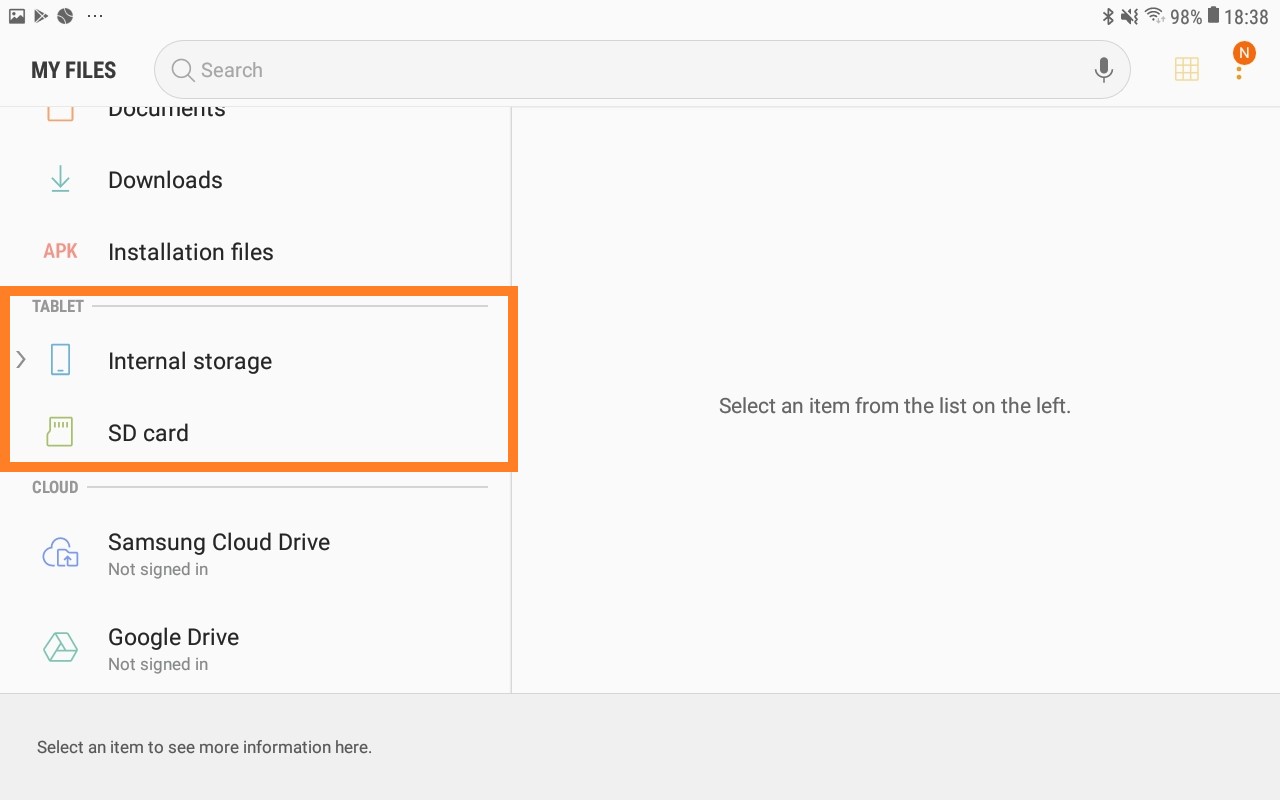
Task: Click the Downloads arrow icon
Action: click(60, 180)
